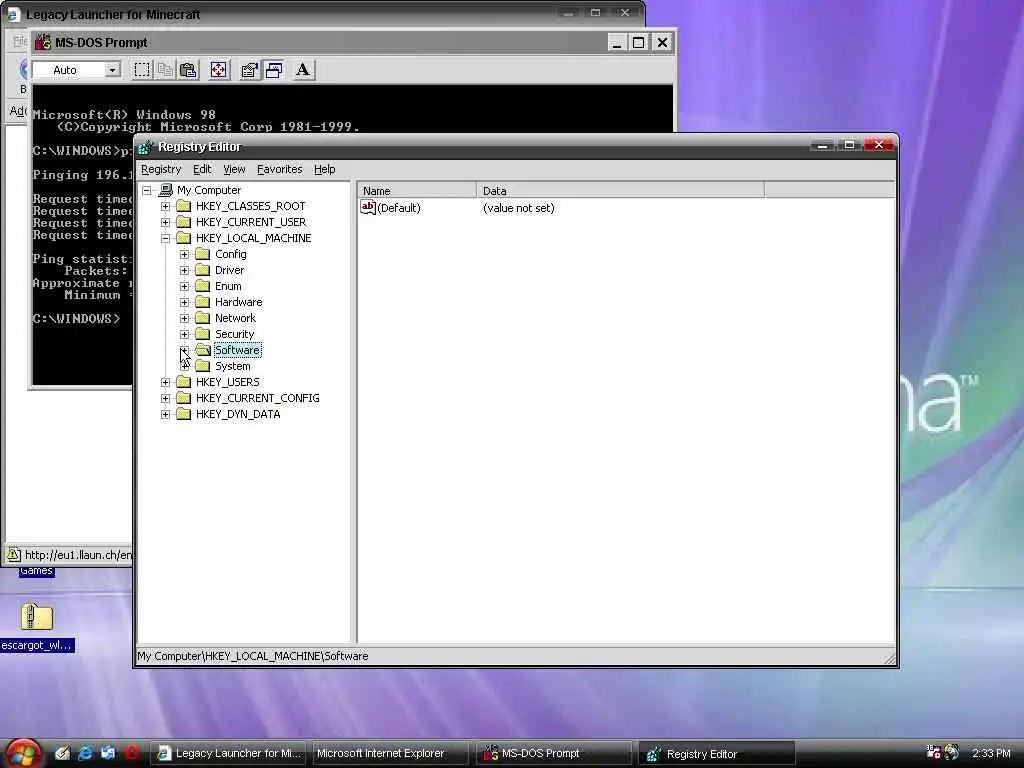Expand the Enum subkey
This screenshot has width=1024, height=768.
(185, 286)
